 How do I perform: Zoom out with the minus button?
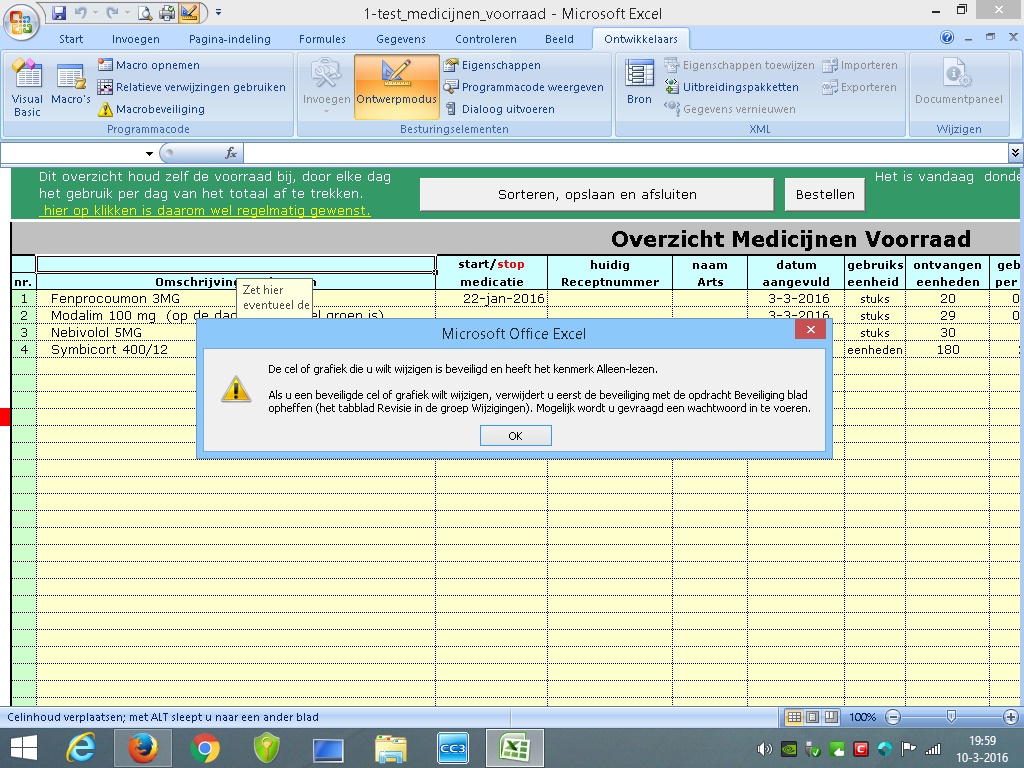pos(893,717)
